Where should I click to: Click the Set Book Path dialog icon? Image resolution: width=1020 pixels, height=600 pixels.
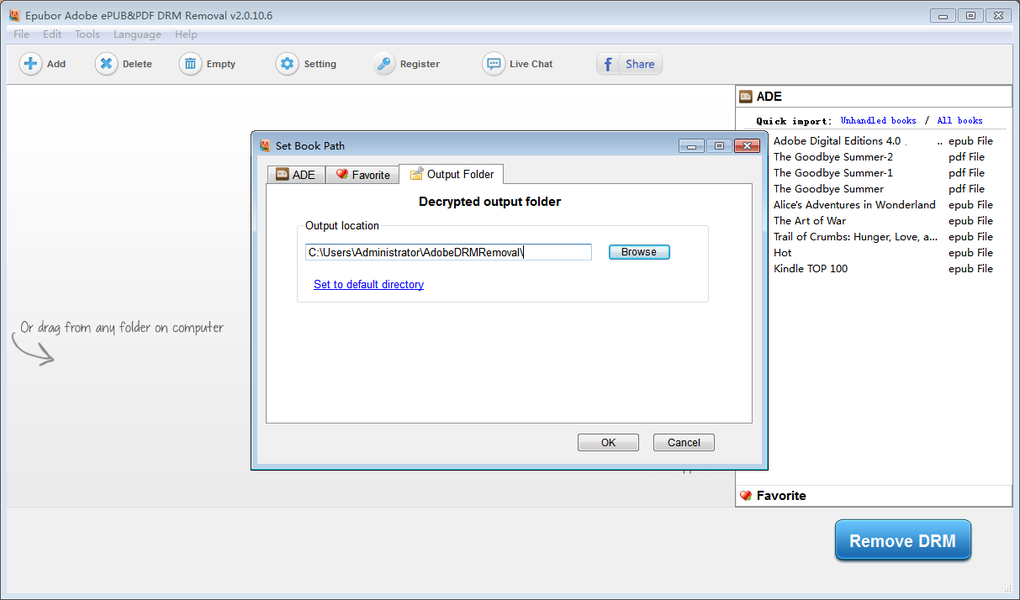pos(265,146)
